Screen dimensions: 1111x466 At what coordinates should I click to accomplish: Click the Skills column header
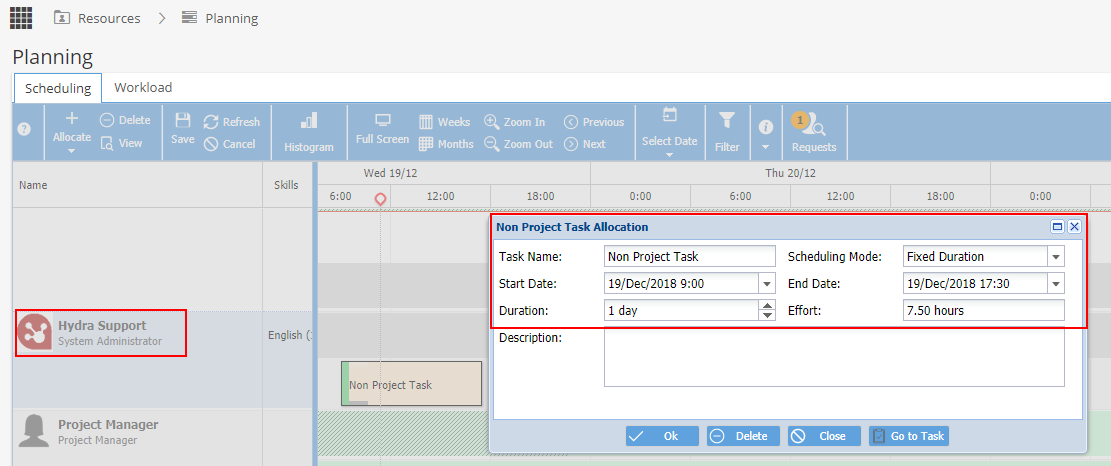[x=286, y=185]
